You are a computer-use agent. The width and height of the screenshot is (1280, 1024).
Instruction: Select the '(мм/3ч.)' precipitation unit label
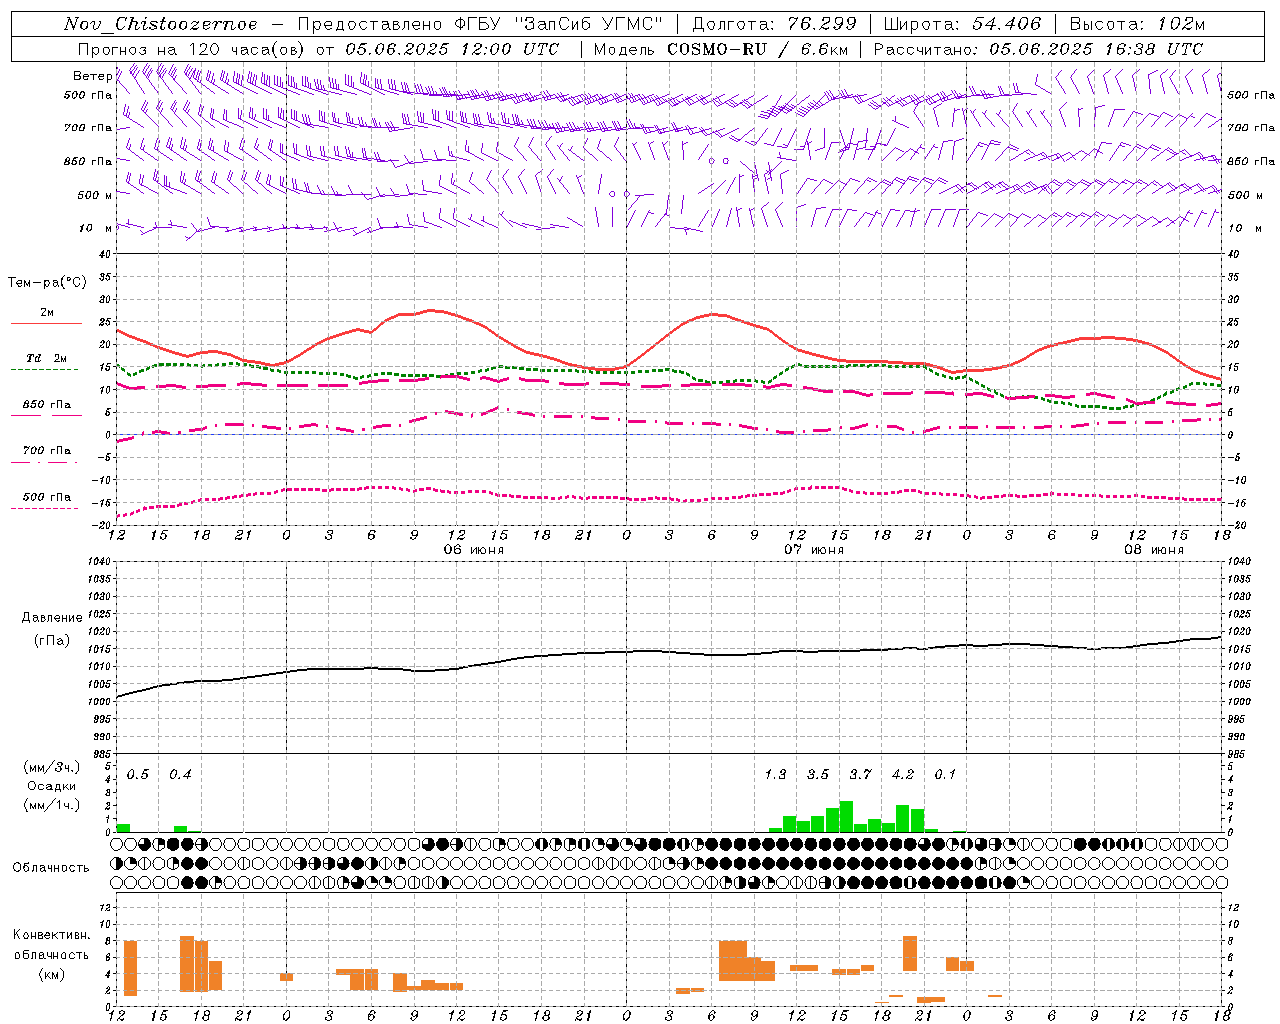click(50, 767)
